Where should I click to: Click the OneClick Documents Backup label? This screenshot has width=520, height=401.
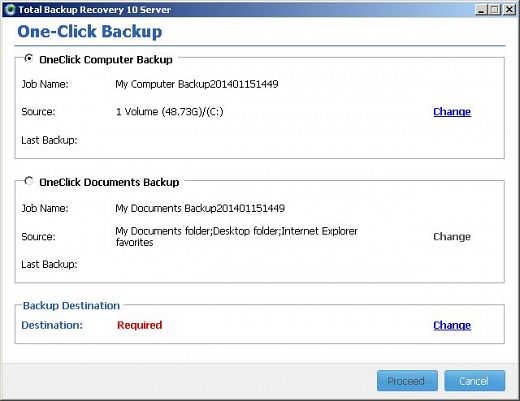tap(109, 182)
